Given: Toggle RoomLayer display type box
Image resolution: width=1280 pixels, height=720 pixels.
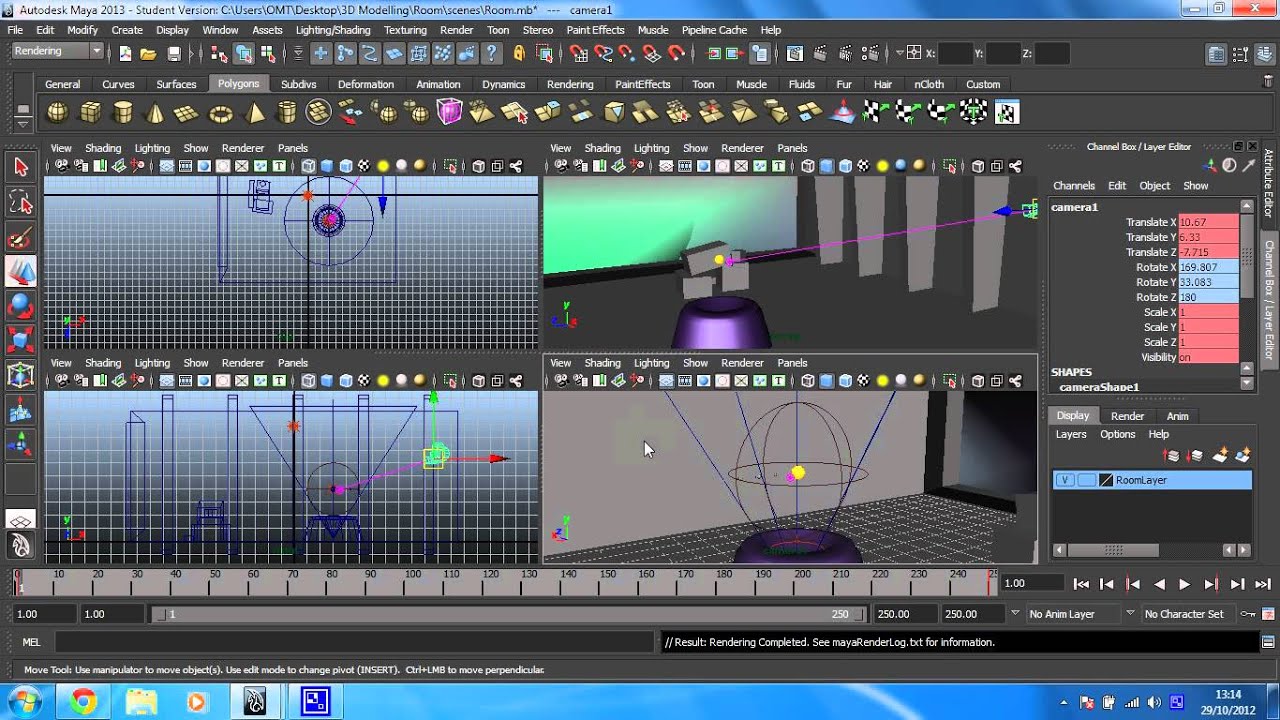Looking at the screenshot, I should point(1086,480).
